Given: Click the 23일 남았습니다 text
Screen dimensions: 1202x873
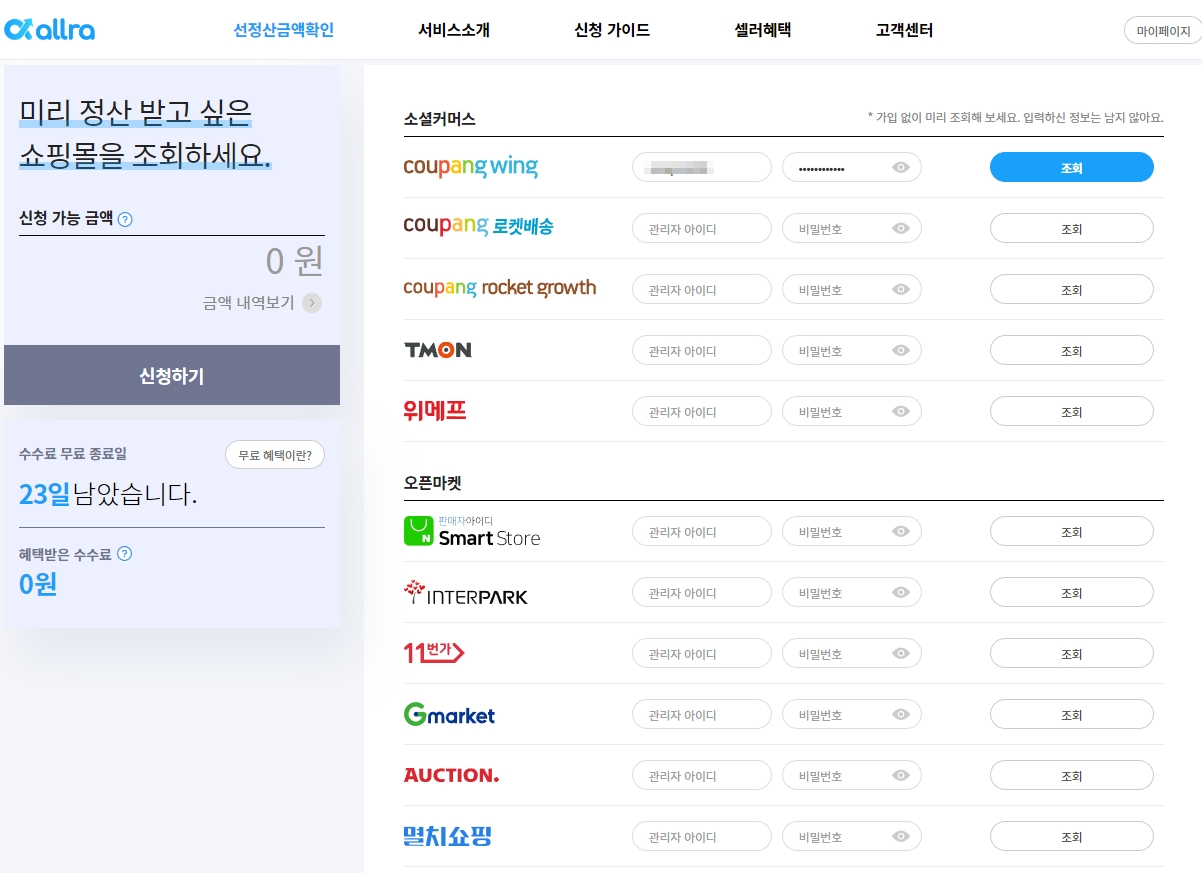Looking at the screenshot, I should point(108,494).
